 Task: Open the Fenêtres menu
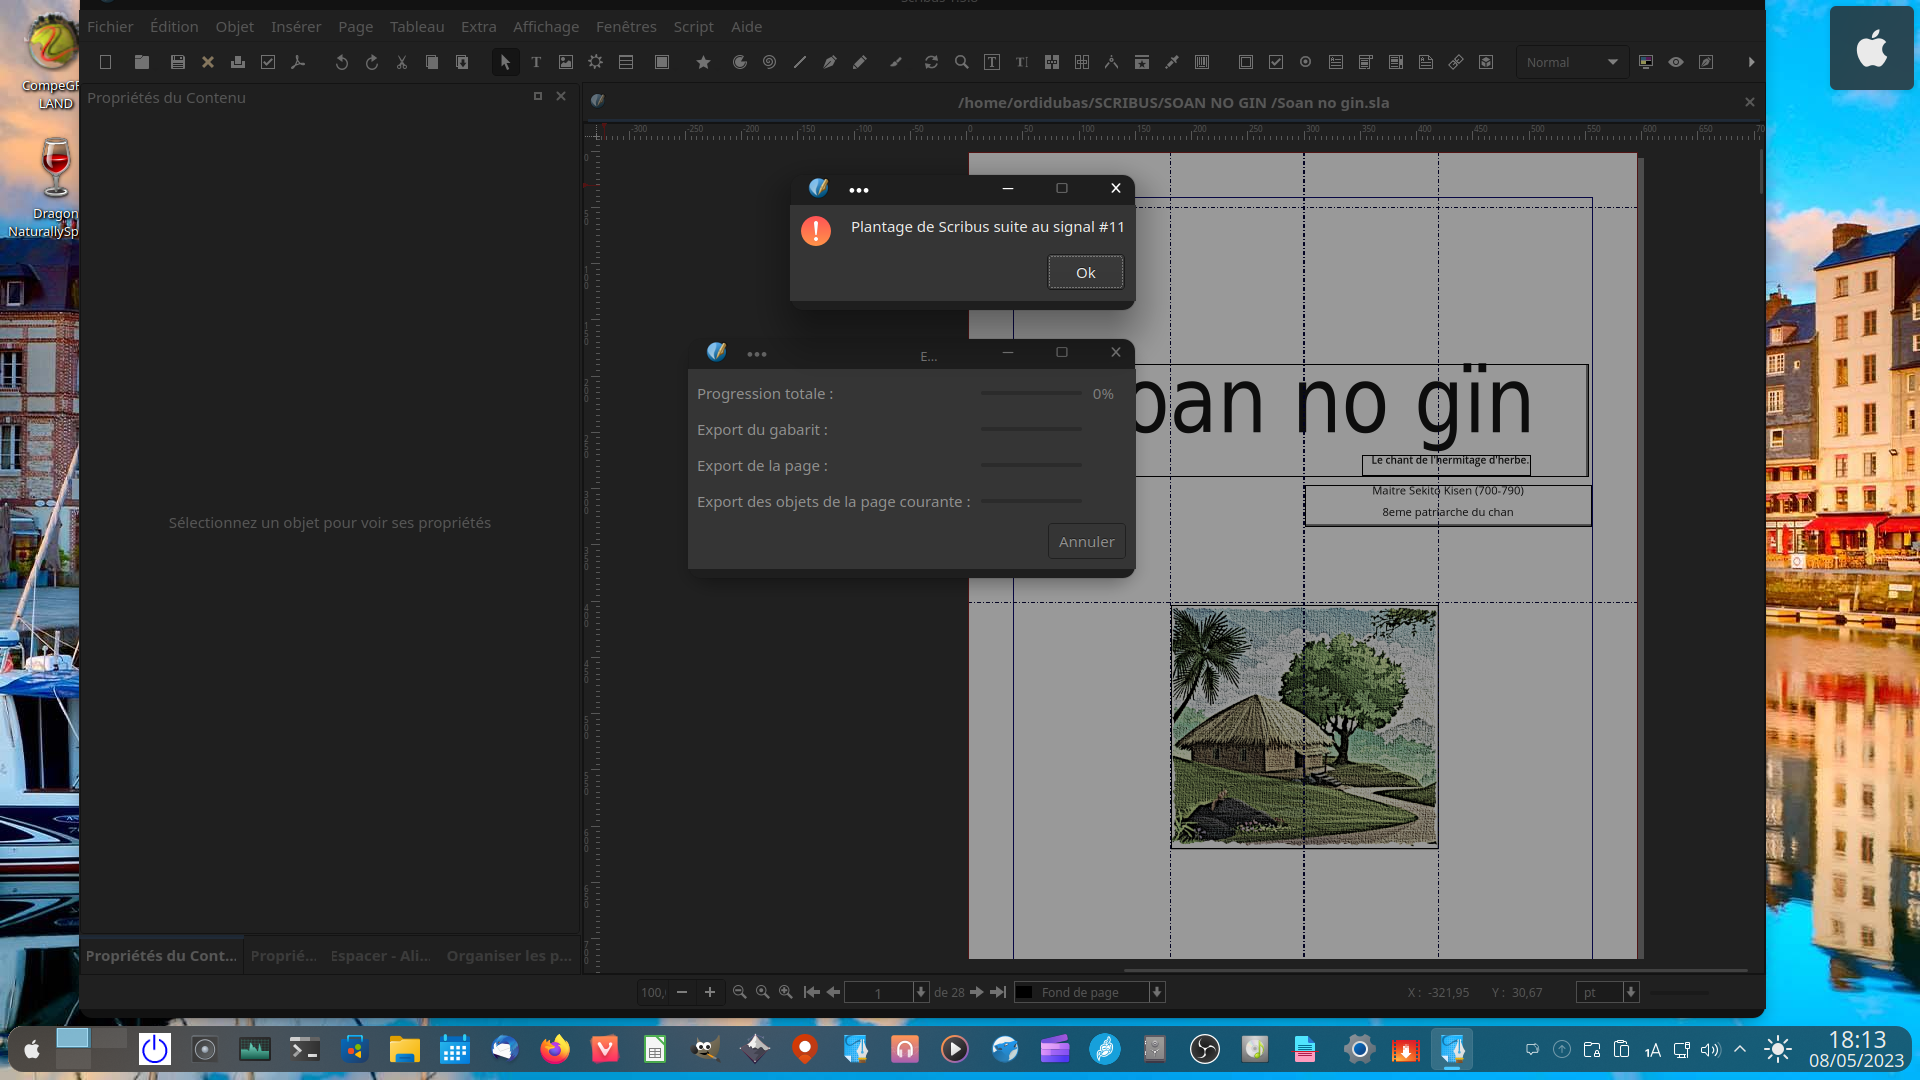pyautogui.click(x=626, y=27)
